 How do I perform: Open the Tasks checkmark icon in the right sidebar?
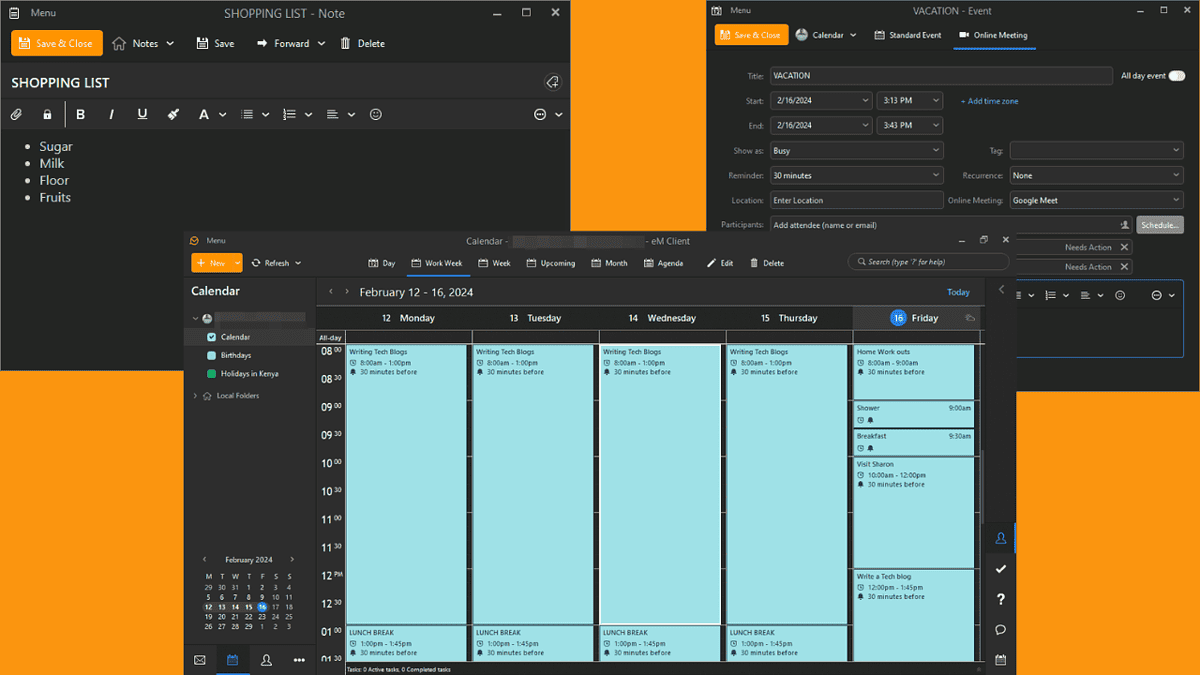(x=1000, y=568)
